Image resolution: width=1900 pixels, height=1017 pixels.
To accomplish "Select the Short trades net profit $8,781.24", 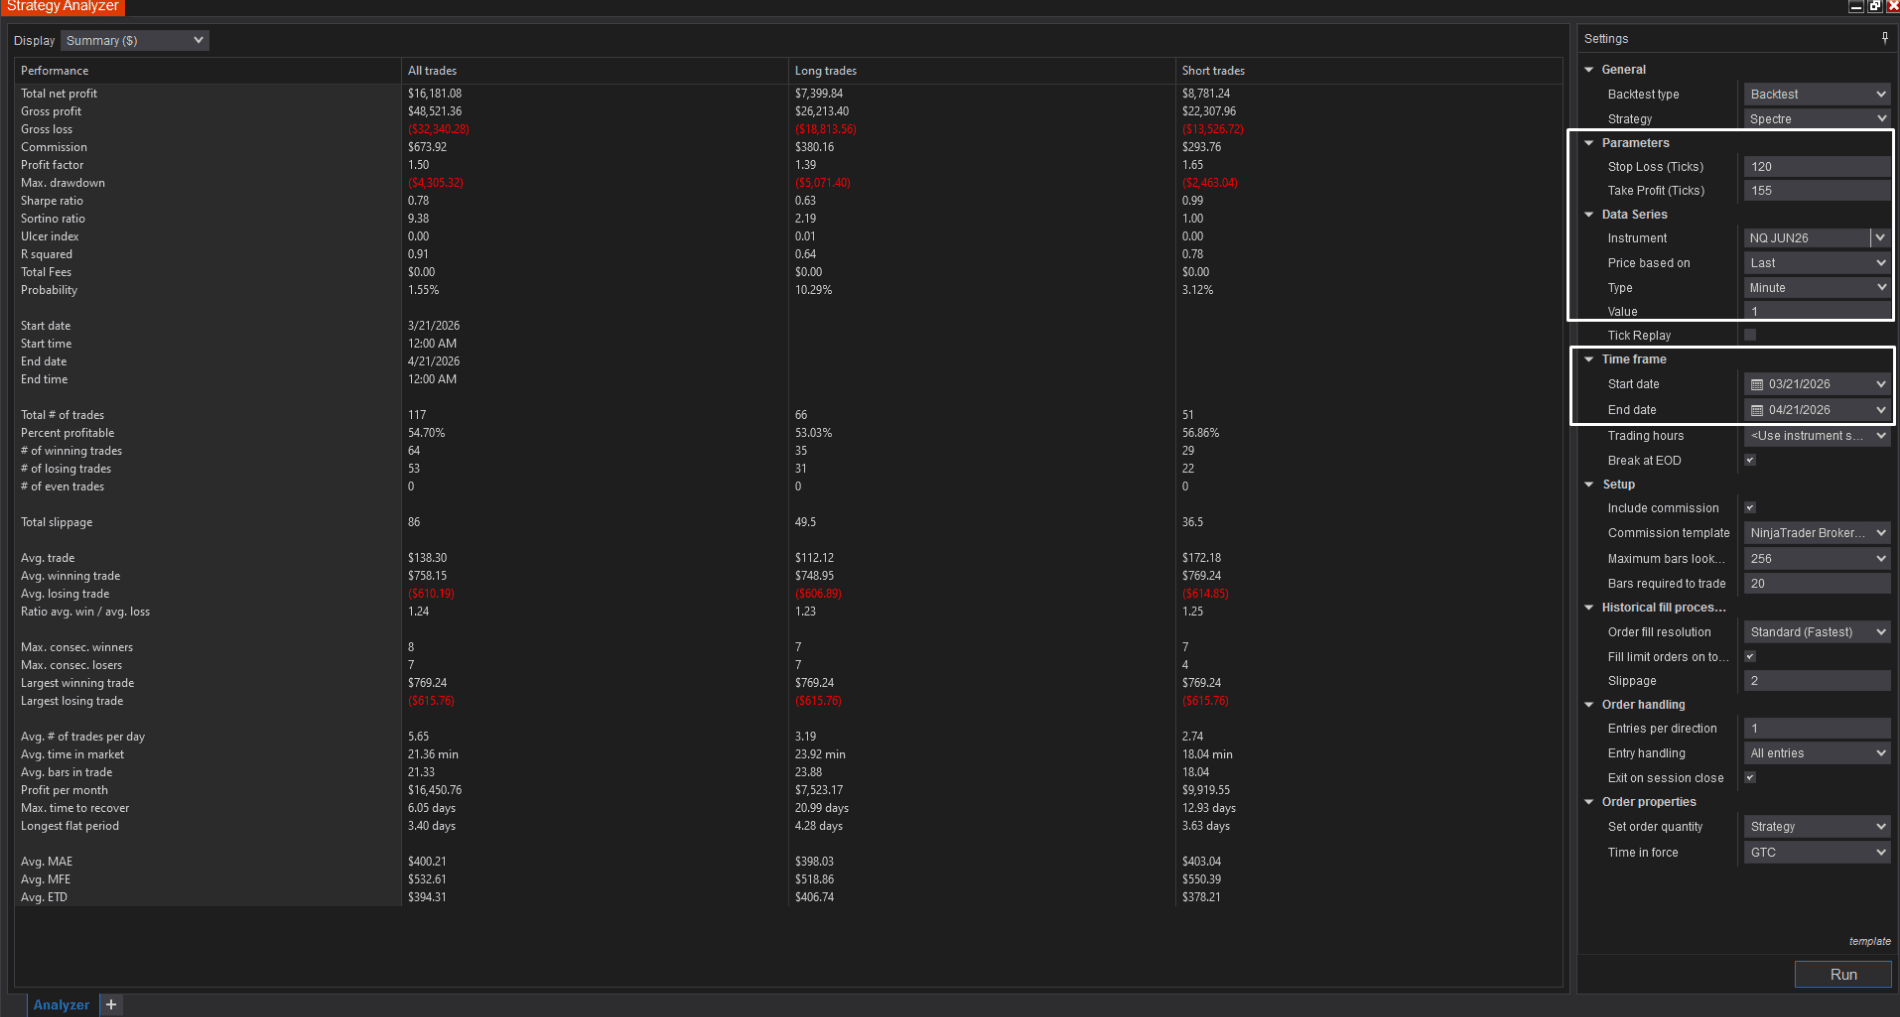I will click(1206, 93).
